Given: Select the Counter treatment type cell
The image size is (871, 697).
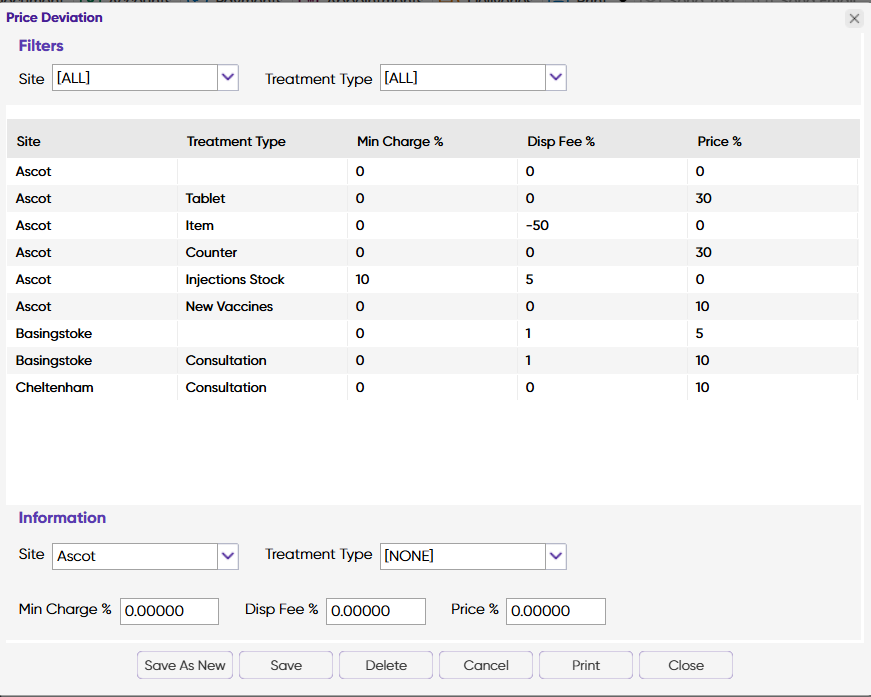Looking at the screenshot, I should 263,252.
